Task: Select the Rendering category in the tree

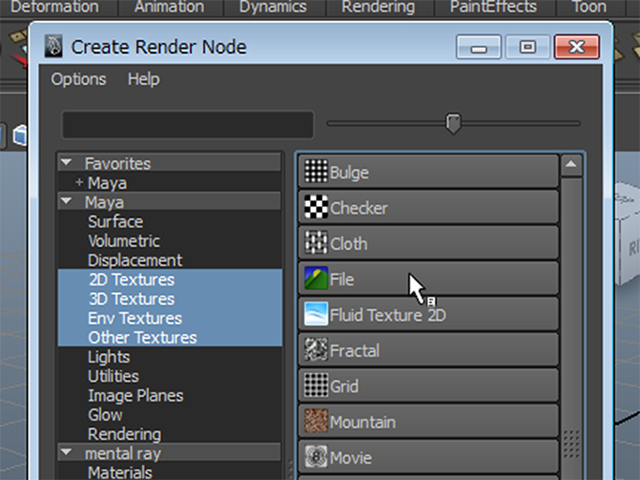Action: click(x=124, y=434)
